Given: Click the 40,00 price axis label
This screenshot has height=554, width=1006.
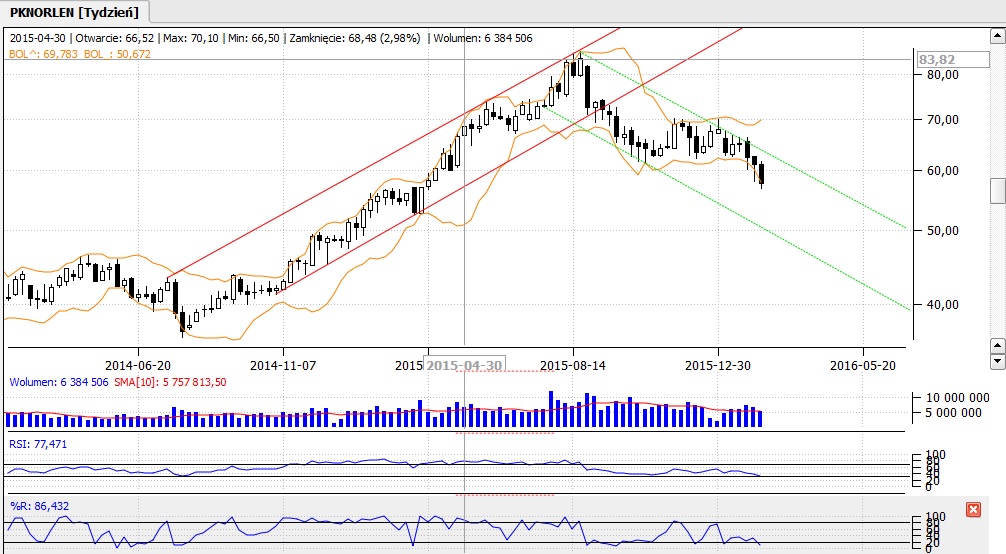Looking at the screenshot, I should [943, 304].
